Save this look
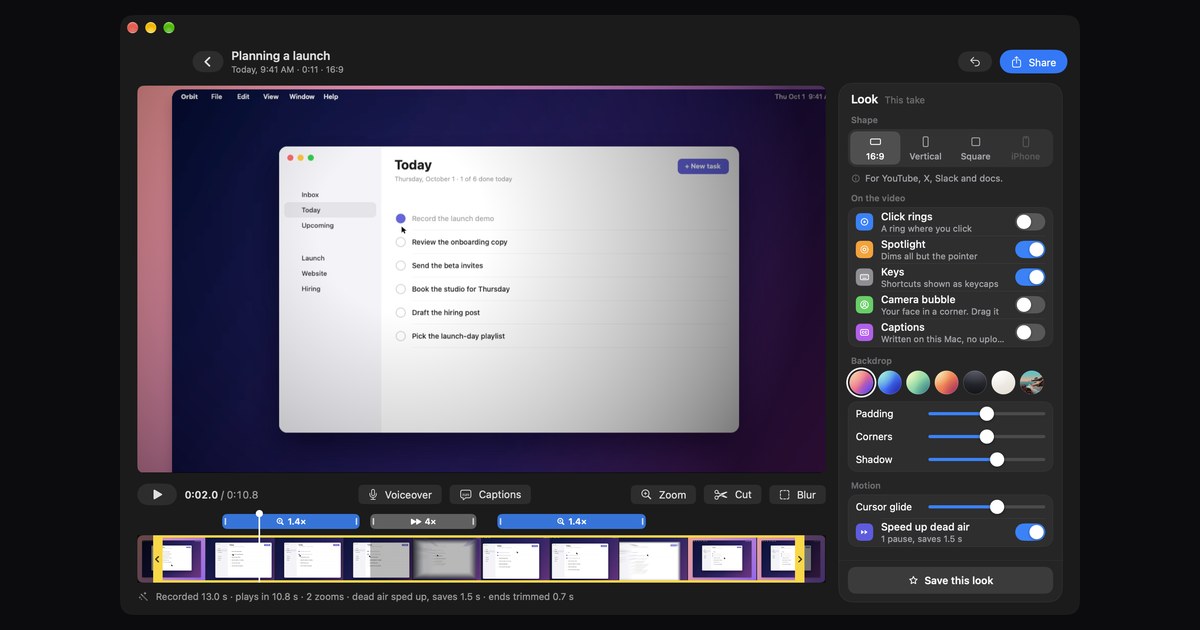The width and height of the screenshot is (1200, 630). coord(950,580)
